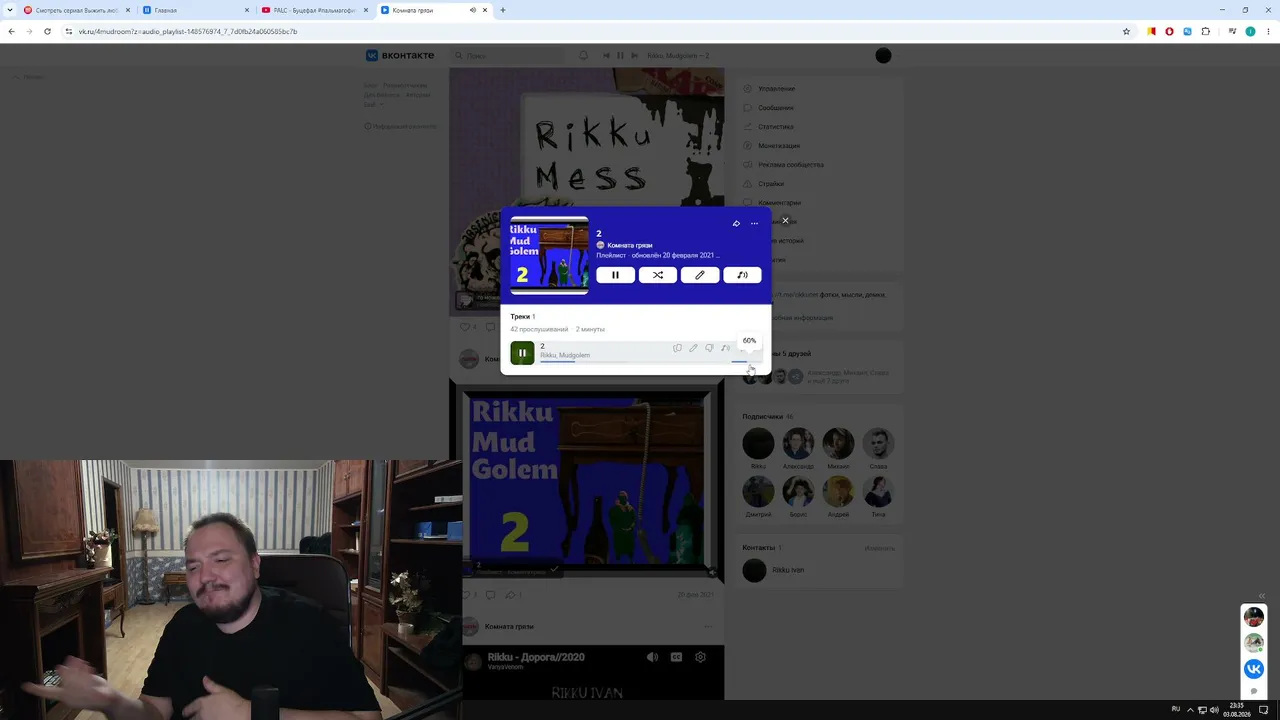Open the VK messenger icon in chat dock
This screenshot has width=1280, height=720.
pos(1254,669)
